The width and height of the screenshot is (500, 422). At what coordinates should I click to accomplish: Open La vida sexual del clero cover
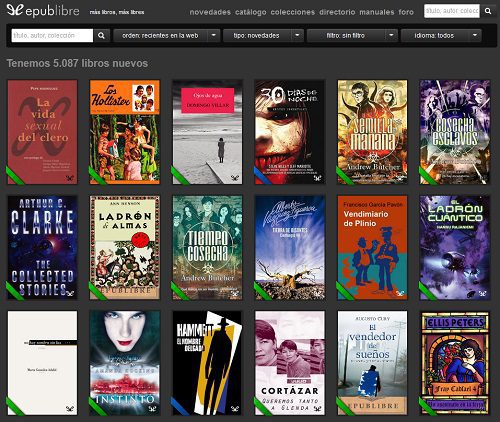(x=42, y=132)
